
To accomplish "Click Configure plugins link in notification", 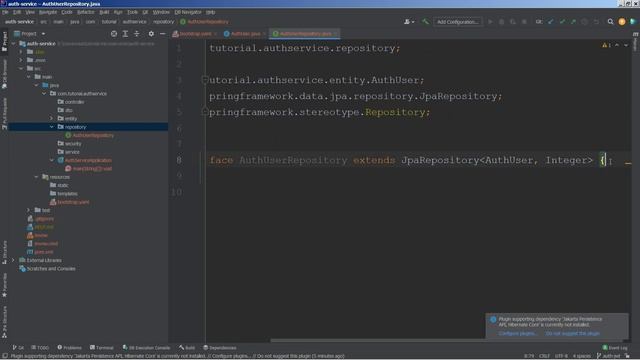I will (x=518, y=333).
